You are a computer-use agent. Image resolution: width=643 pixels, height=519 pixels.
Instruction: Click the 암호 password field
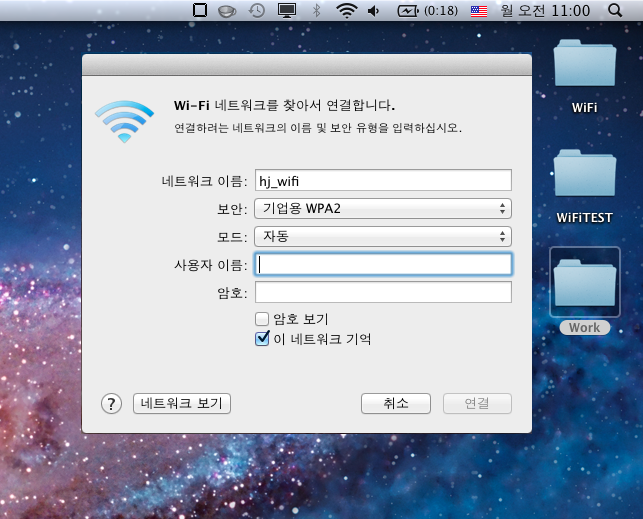pos(383,292)
